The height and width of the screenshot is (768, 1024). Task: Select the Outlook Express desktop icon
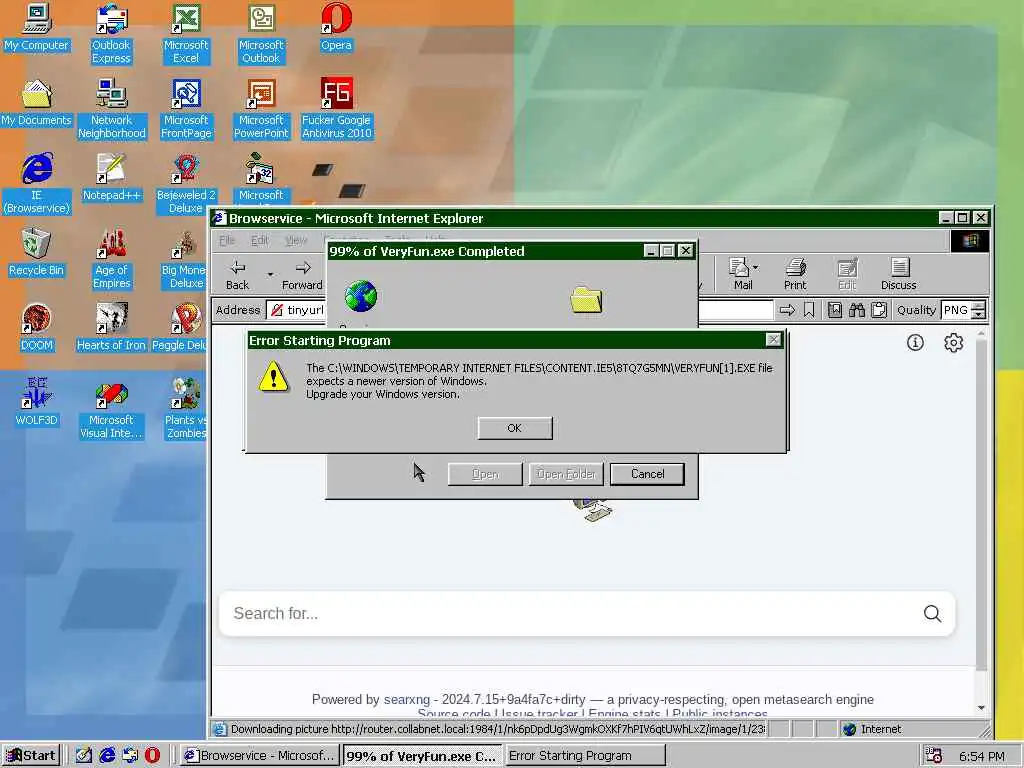click(111, 34)
